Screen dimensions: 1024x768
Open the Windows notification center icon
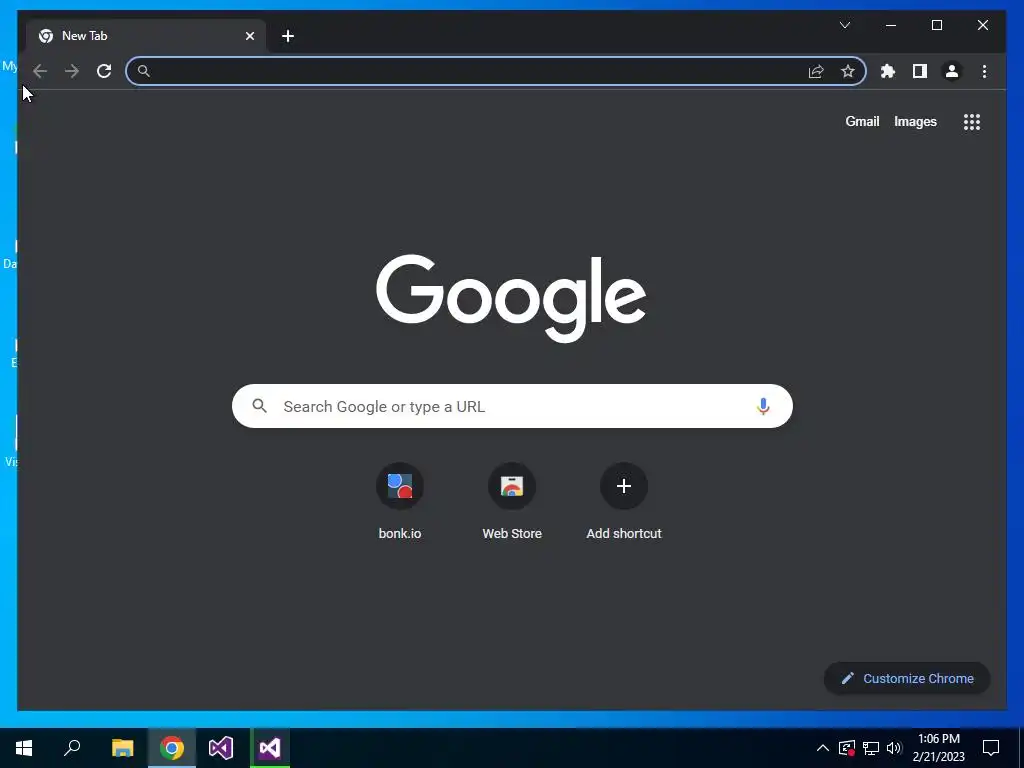(x=991, y=748)
